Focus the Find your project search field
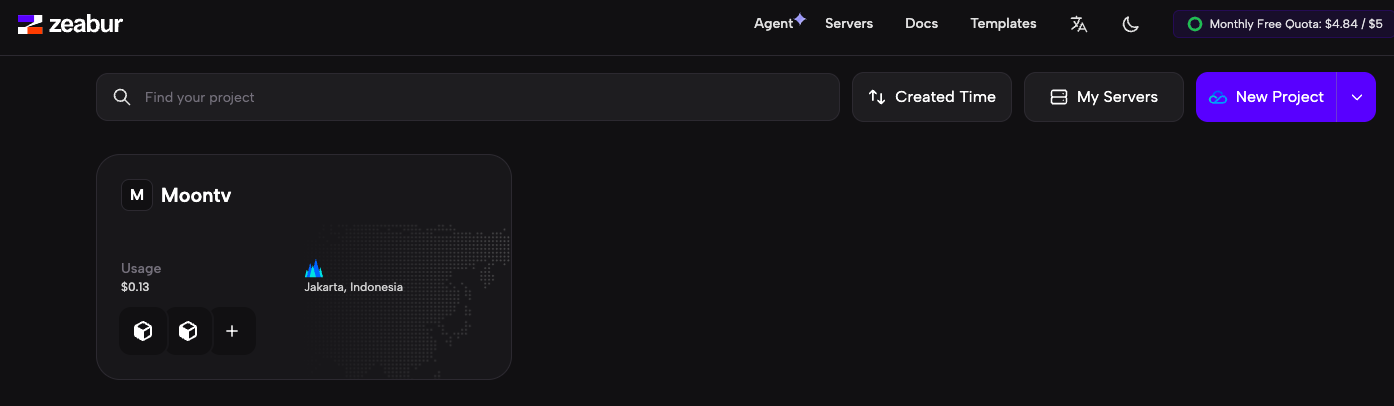Viewport: 1394px width, 406px height. 480,97
